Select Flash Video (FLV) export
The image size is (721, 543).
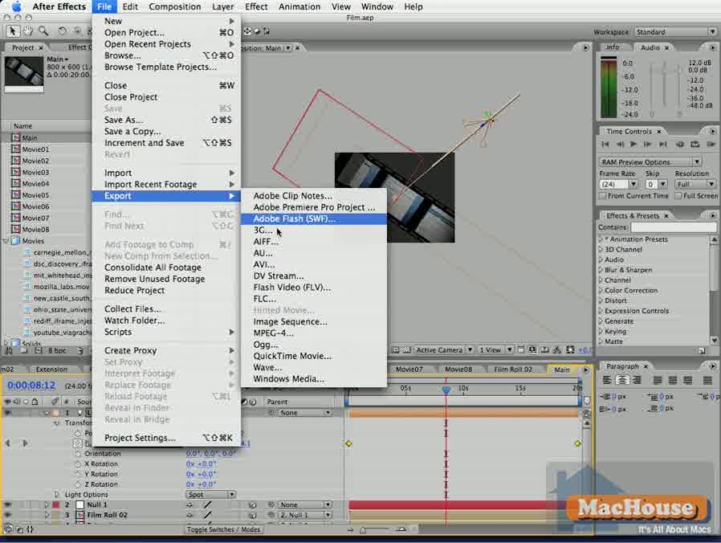tap(313, 287)
